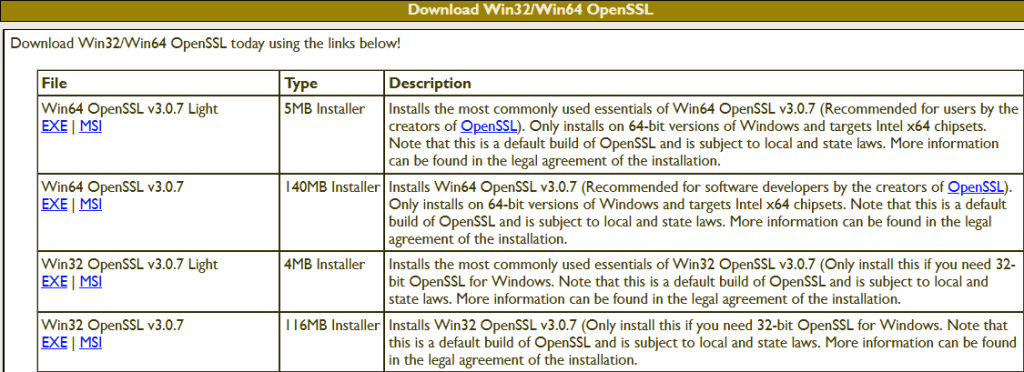This screenshot has width=1024, height=372.
Task: Click the '116MB Installer' cell
Action: click(332, 342)
